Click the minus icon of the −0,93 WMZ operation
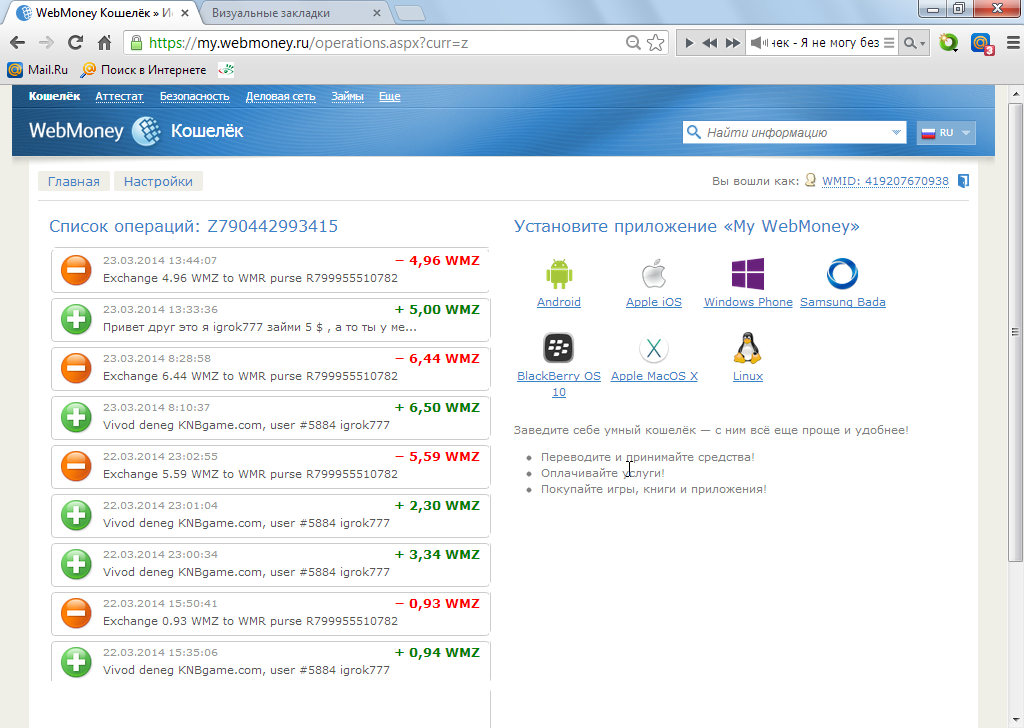 click(x=76, y=613)
